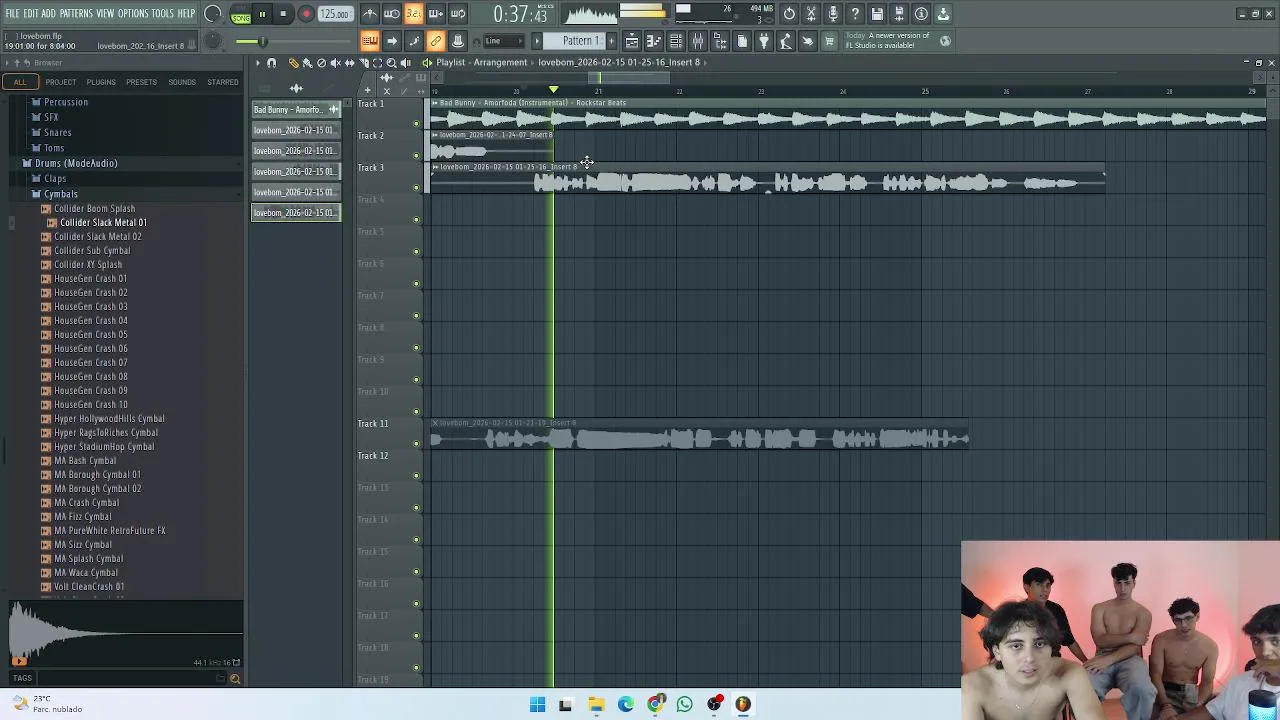Mute Track 3 via its green light

click(x=416, y=187)
